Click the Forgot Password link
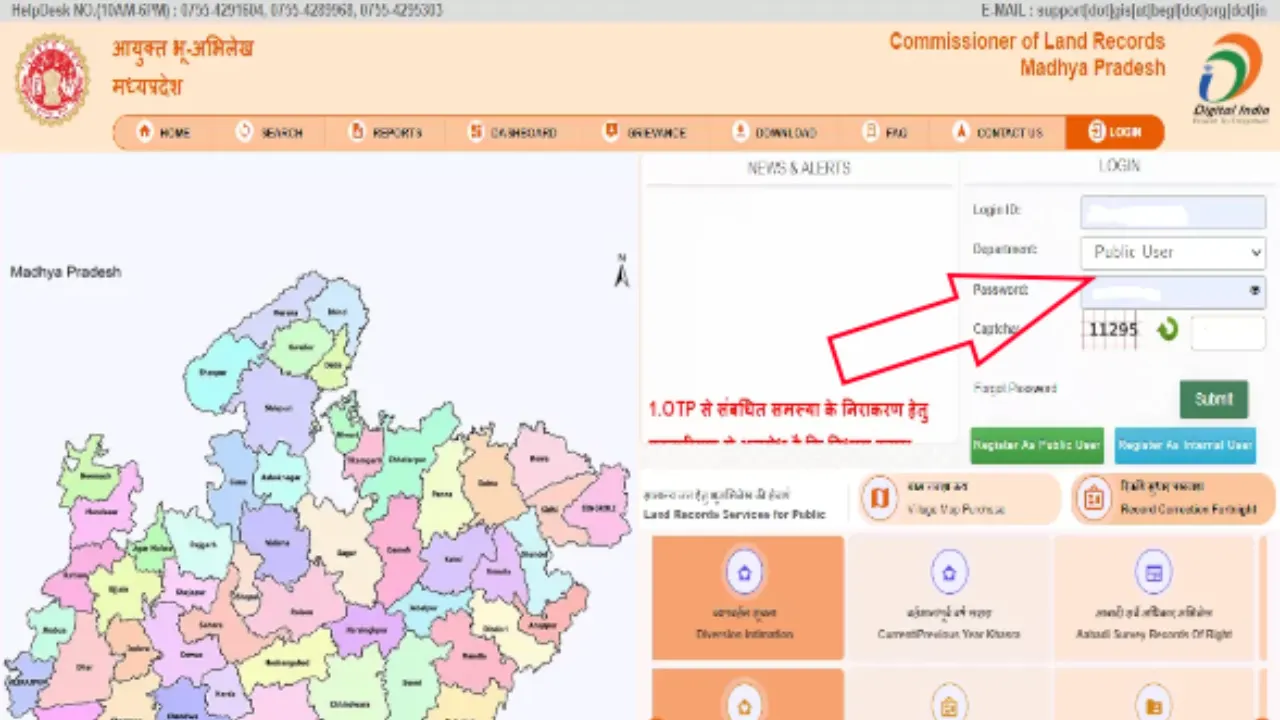Image resolution: width=1280 pixels, height=720 pixels. point(1014,388)
